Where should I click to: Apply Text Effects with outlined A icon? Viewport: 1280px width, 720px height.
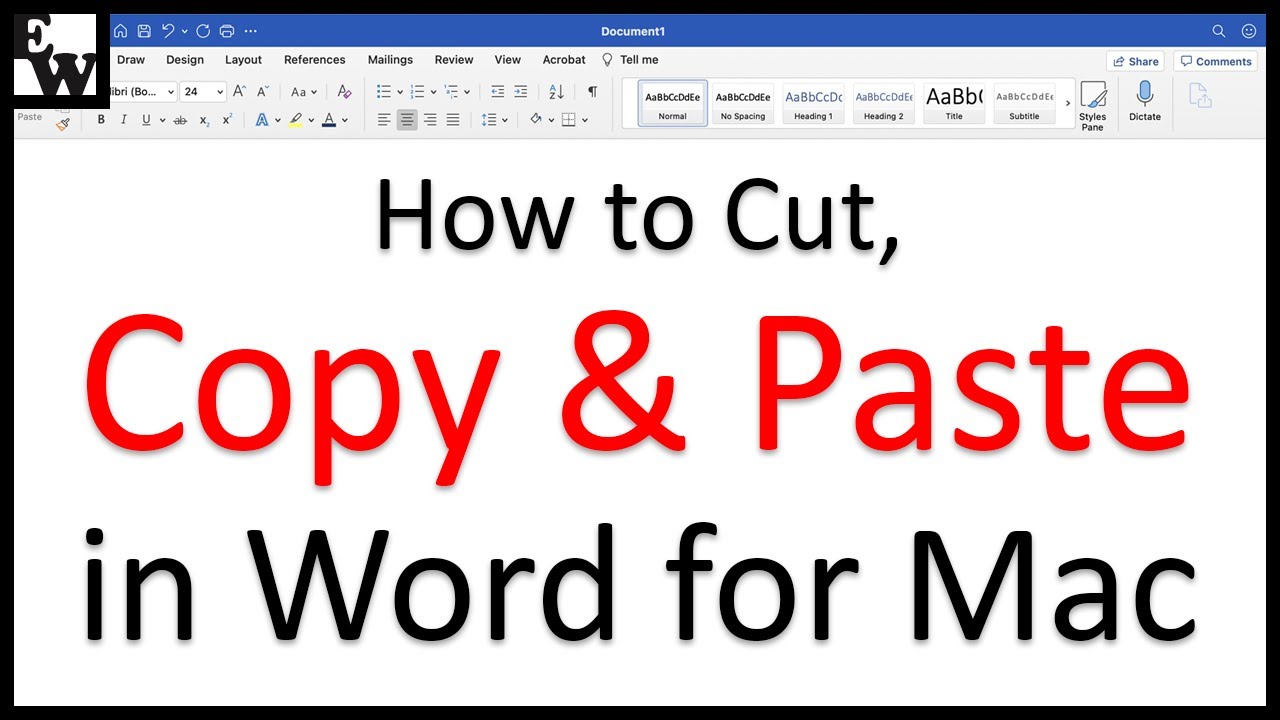[262, 120]
